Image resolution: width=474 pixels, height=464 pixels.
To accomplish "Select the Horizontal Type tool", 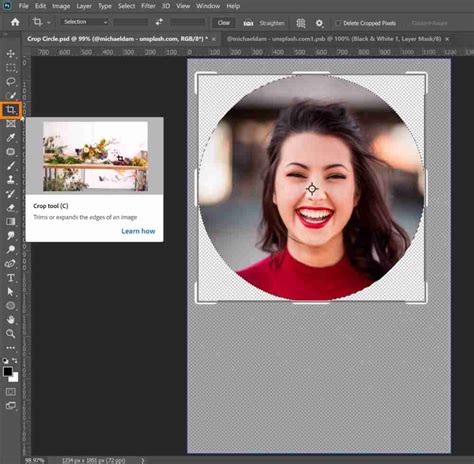I will click(x=11, y=278).
